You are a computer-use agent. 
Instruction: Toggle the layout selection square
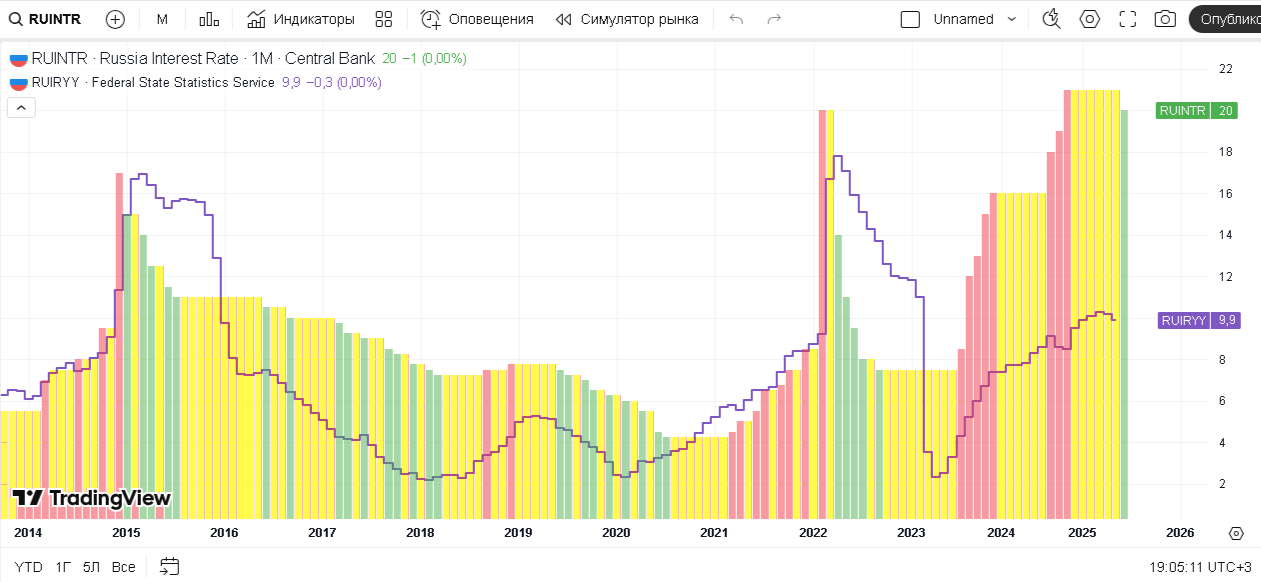[x=910, y=19]
